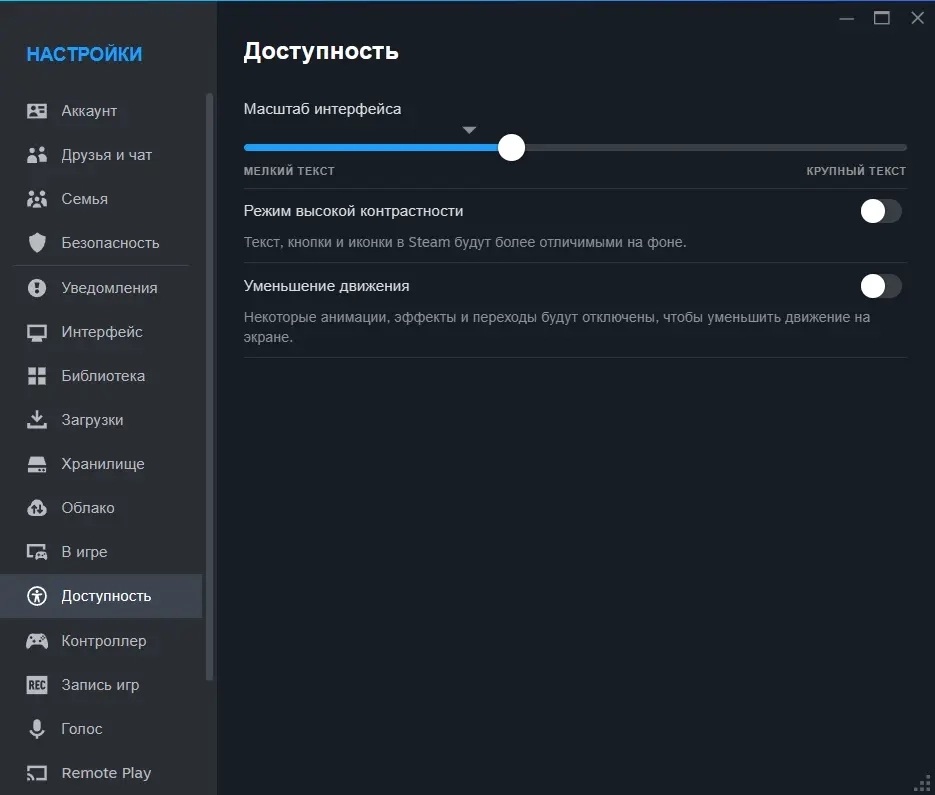Click the Voice microphone icon
935x795 pixels.
coord(37,729)
